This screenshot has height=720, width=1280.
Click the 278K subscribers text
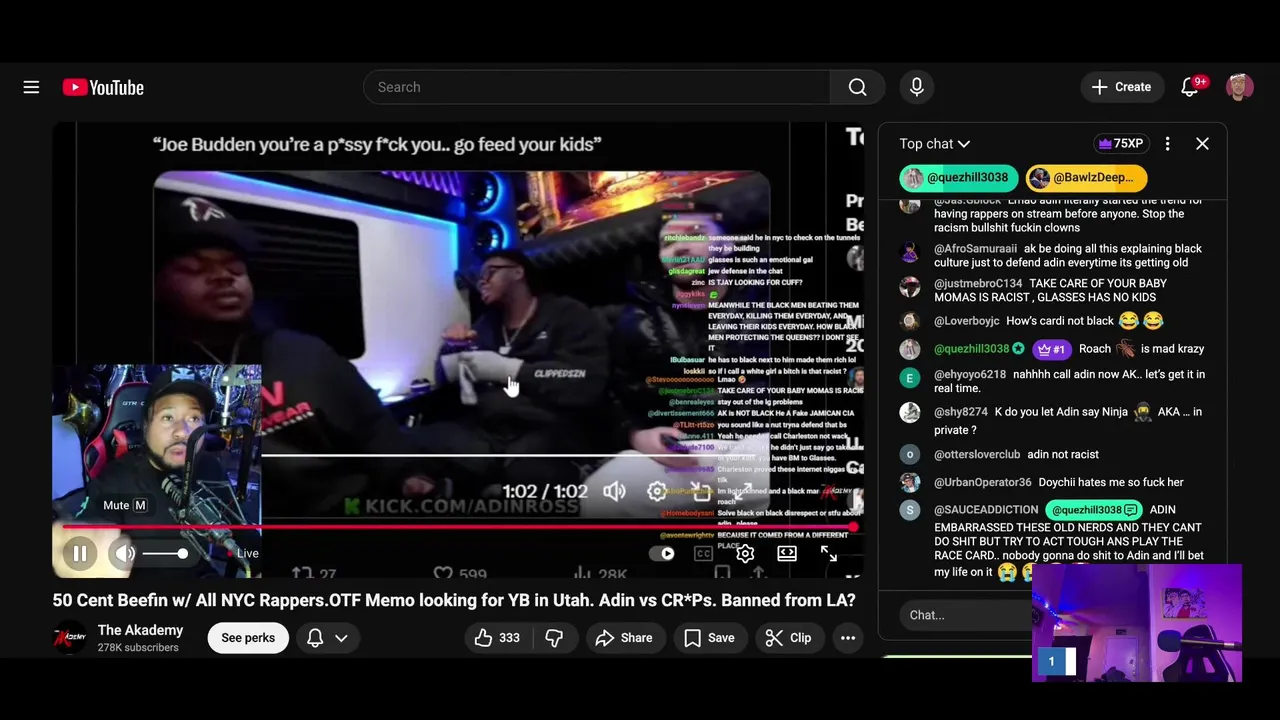[138, 648]
